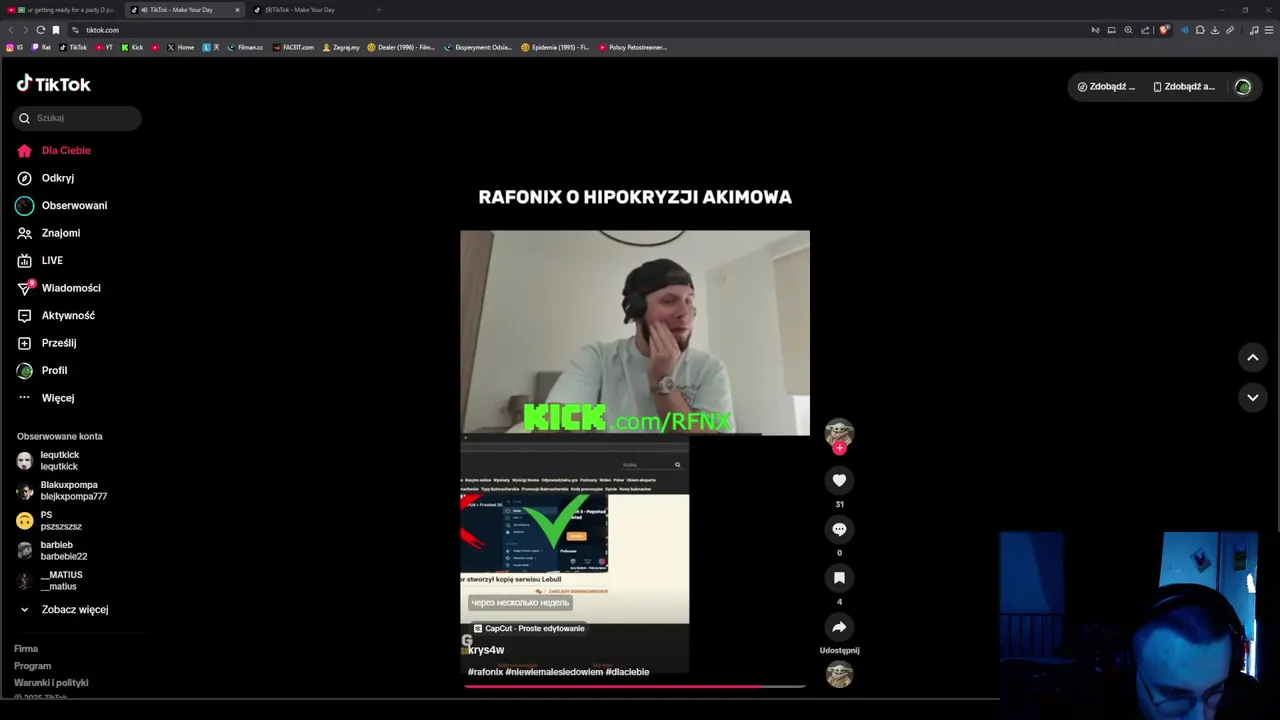Image resolution: width=1280 pixels, height=720 pixels.
Task: Go to next video down chevron
Action: [1252, 397]
